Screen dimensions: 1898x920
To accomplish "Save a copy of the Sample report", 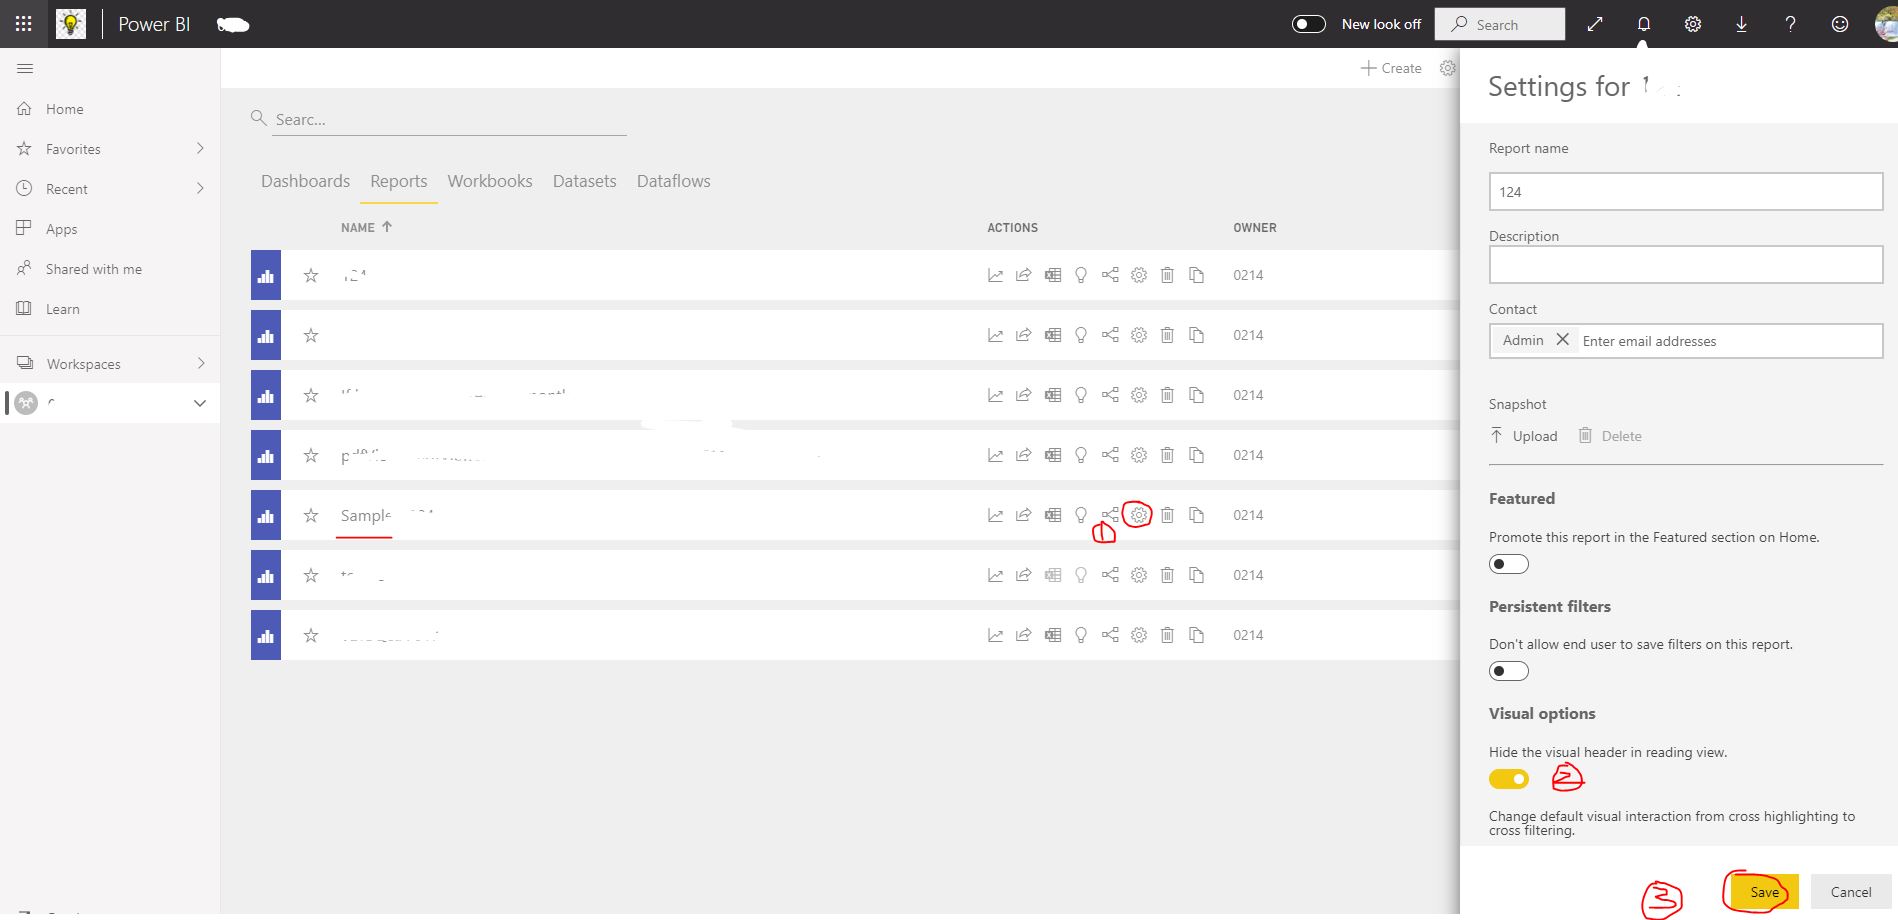I will 1196,515.
